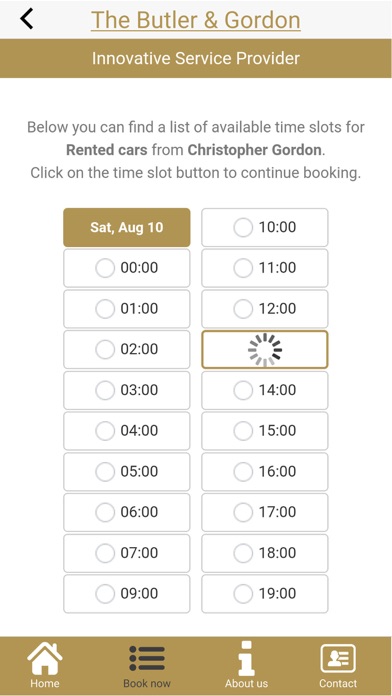The width and height of the screenshot is (392, 696).
Task: Go back using the arrow icon
Action: (x=27, y=19)
